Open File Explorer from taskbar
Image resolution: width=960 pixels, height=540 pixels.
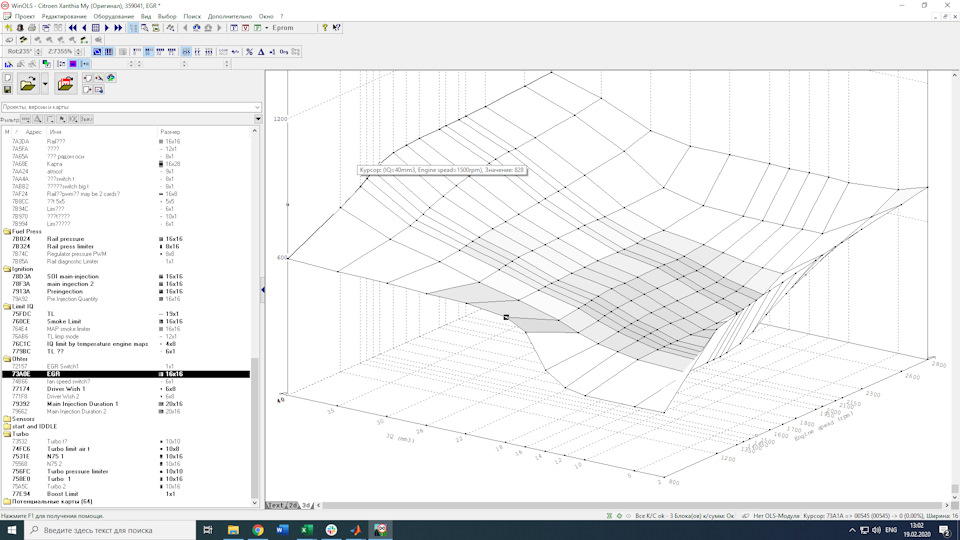tap(233, 530)
